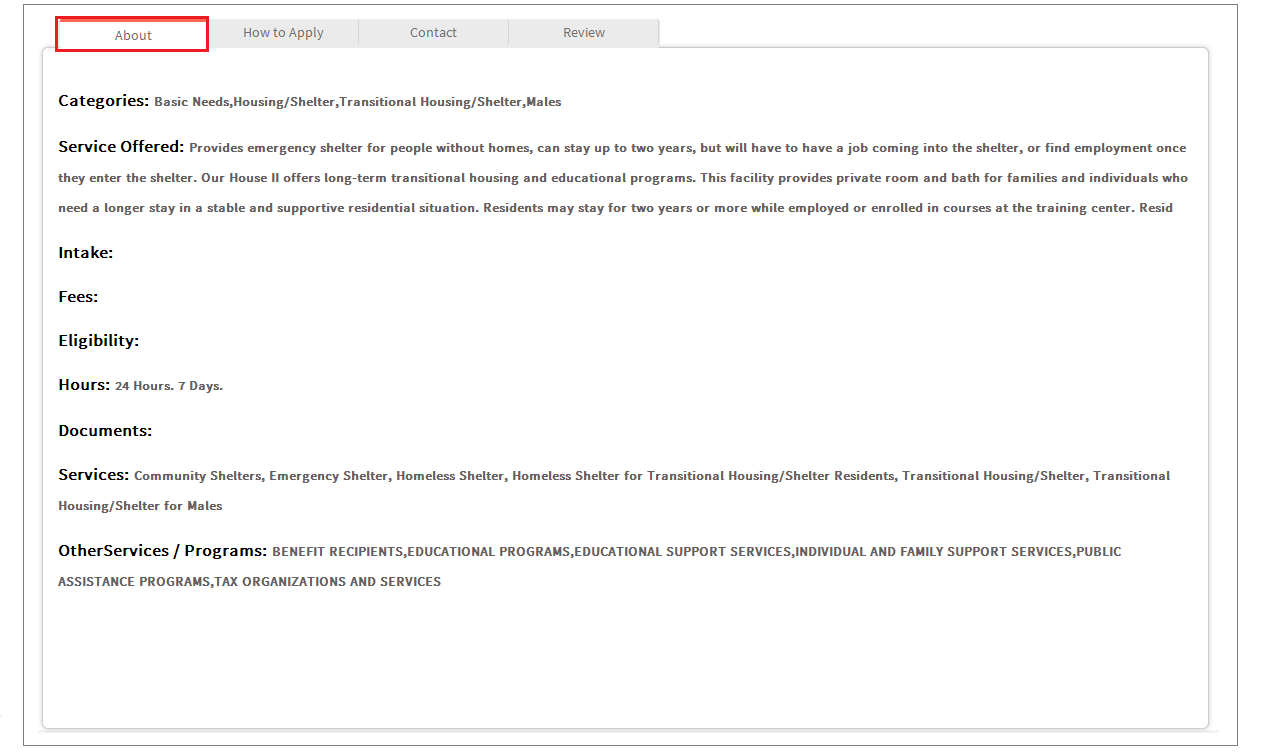Click the Fees heading
The image size is (1263, 754).
click(x=78, y=297)
